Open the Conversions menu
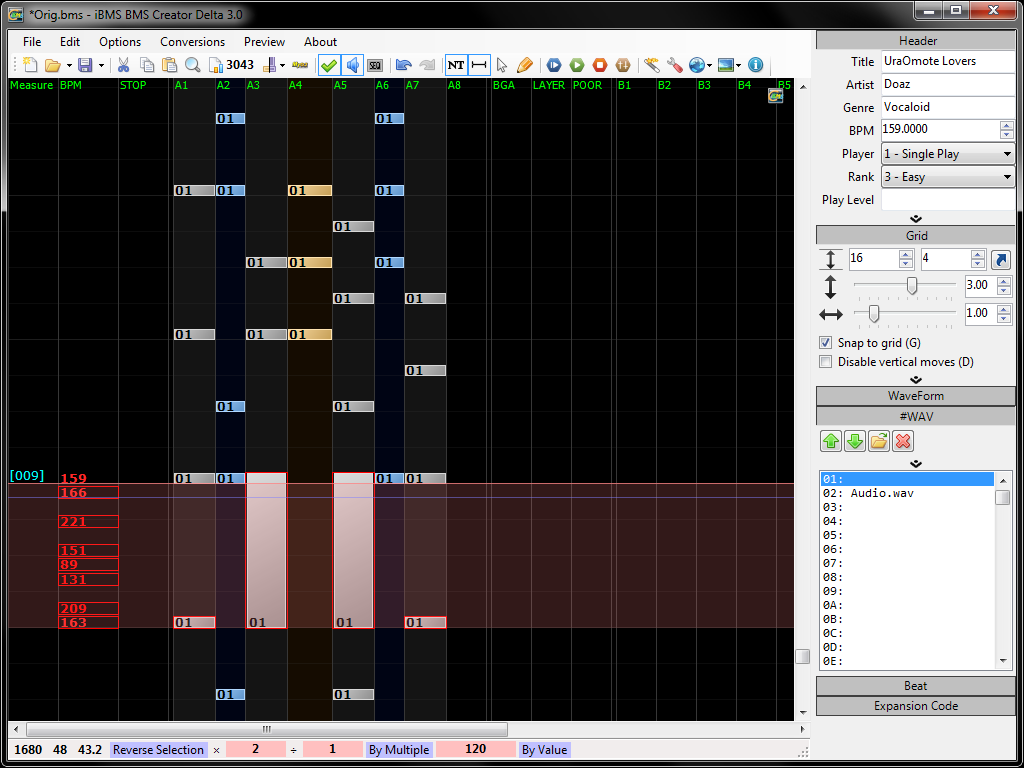 coord(192,42)
